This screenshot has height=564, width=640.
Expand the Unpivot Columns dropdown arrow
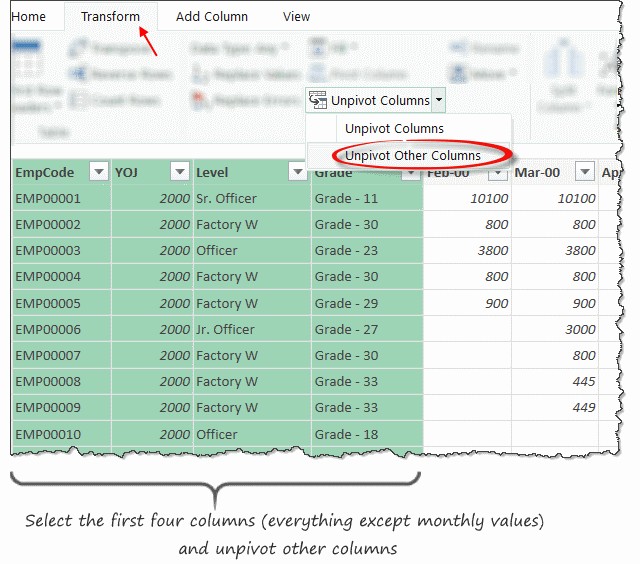pos(439,100)
